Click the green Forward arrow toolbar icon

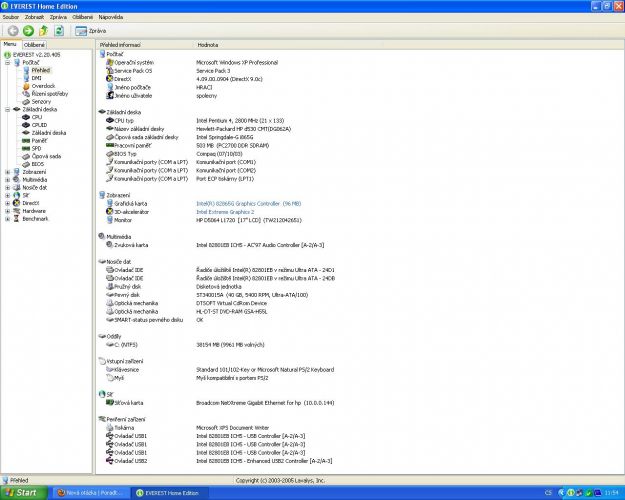click(28, 31)
